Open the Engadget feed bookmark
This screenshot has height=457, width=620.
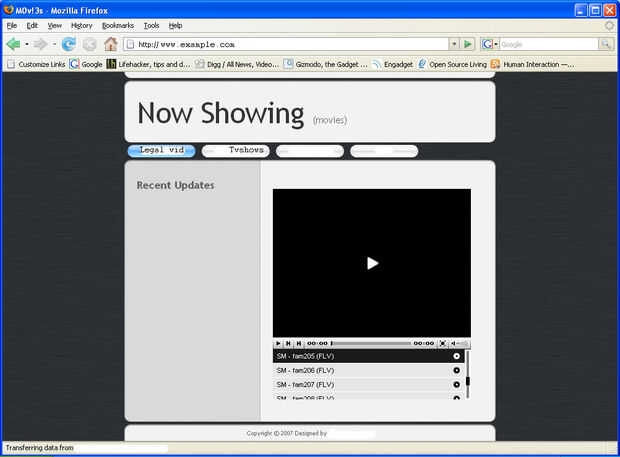point(393,64)
